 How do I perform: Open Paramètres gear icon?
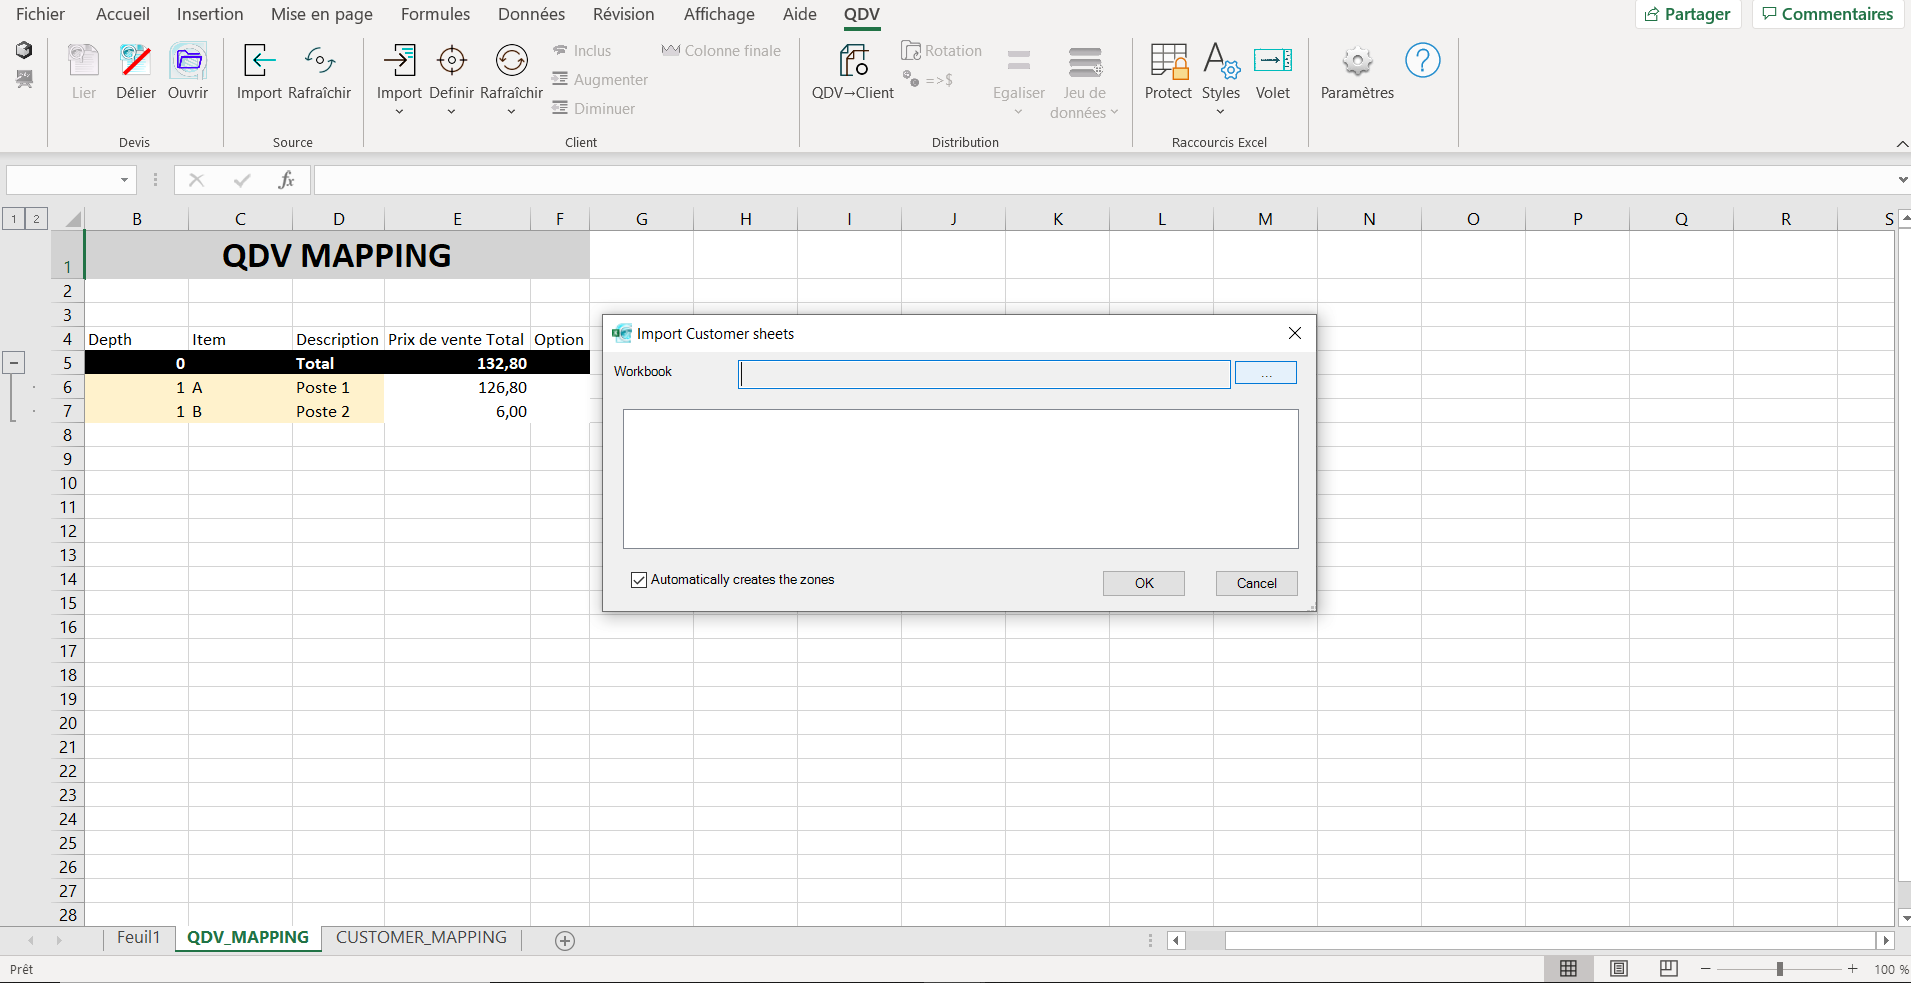click(1357, 61)
